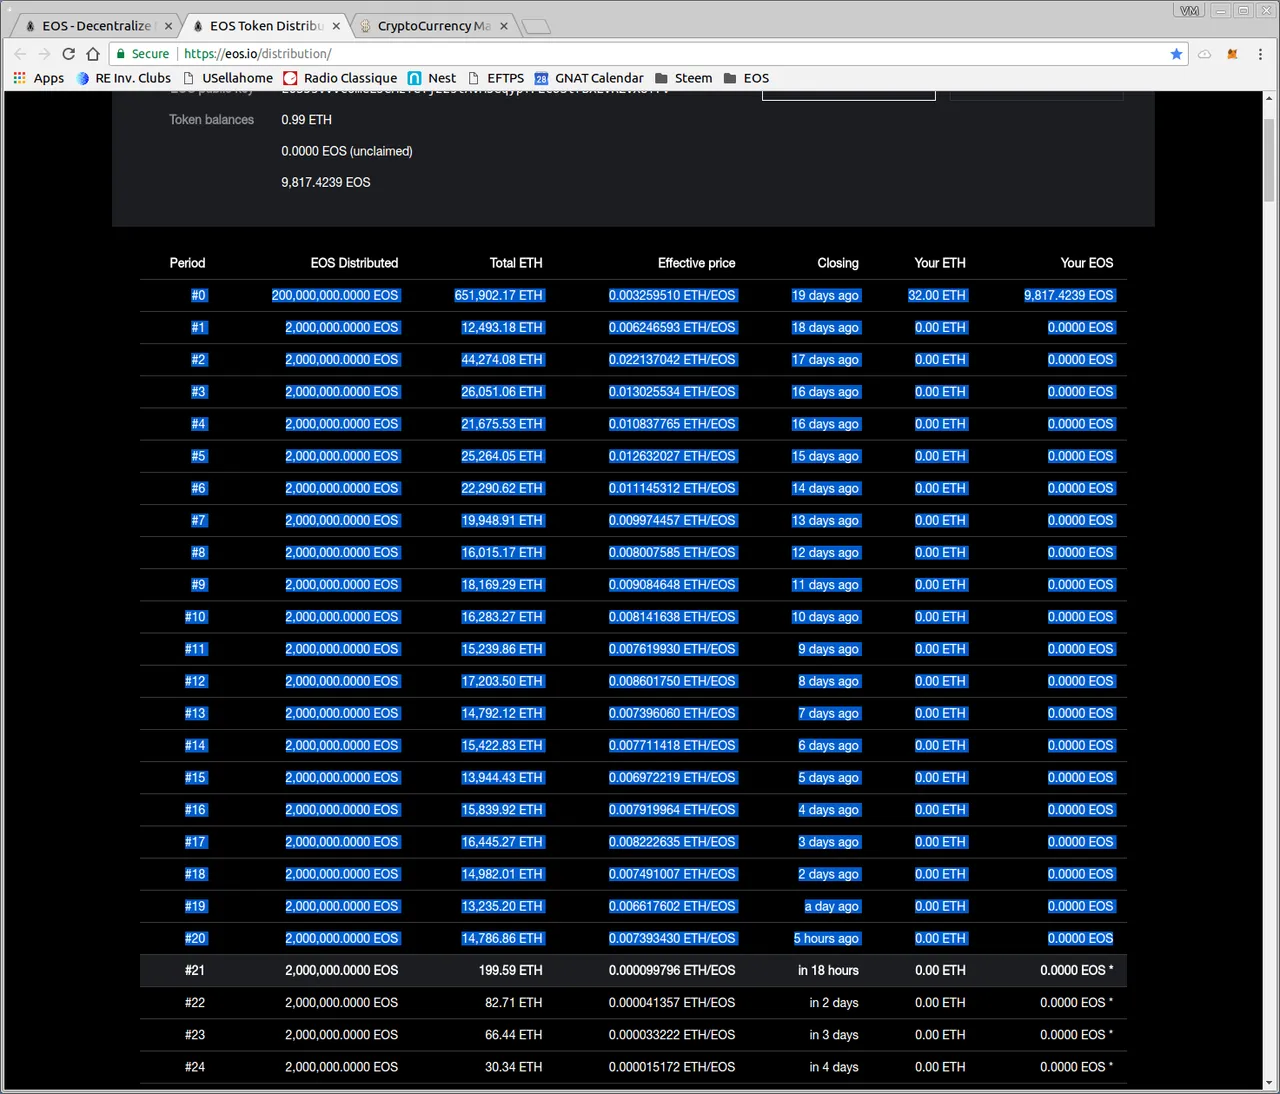This screenshot has width=1280, height=1094.
Task: Click 32.00 ETH in Your ETH column
Action: click(937, 295)
